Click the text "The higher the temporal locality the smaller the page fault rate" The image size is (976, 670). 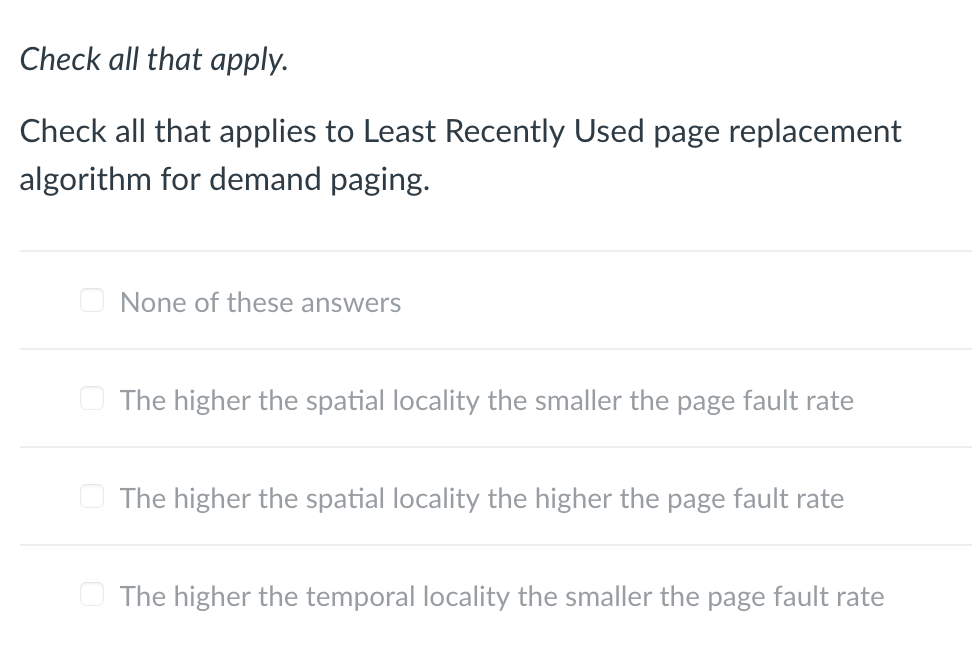pos(501,596)
